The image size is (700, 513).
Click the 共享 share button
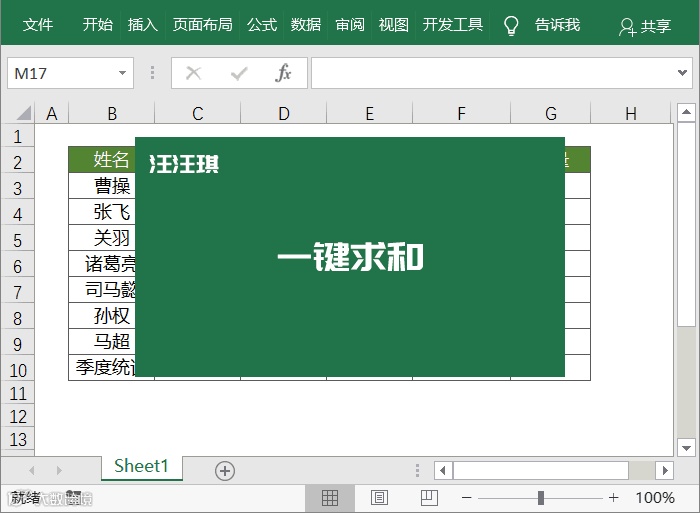coord(645,26)
